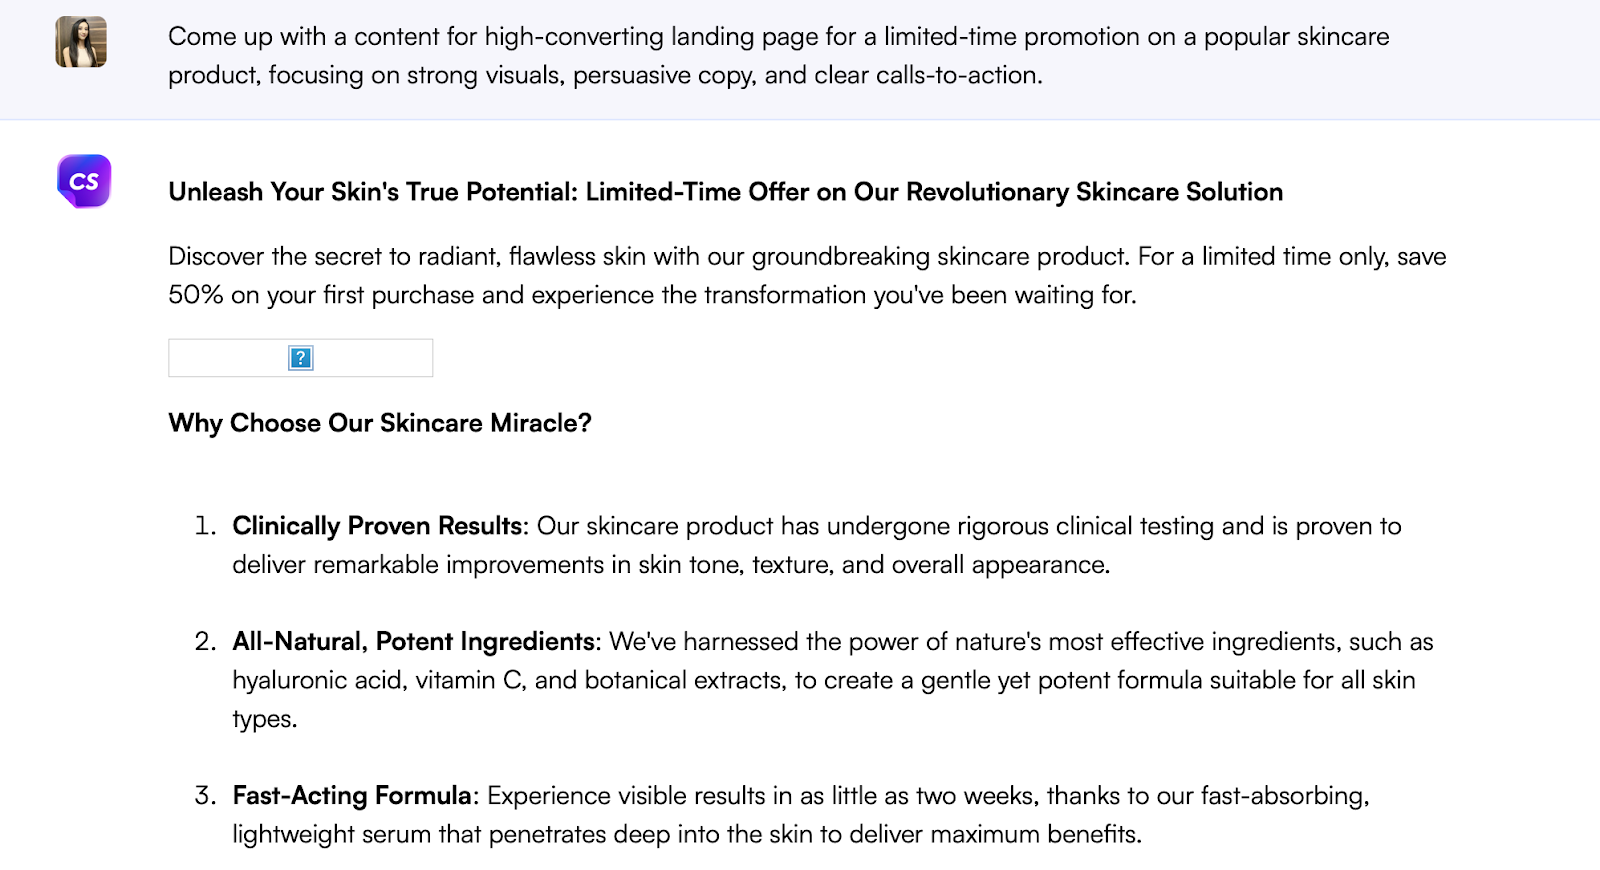Click the empty image placeholder box
This screenshot has width=1600, height=870.
tap(380, 358)
